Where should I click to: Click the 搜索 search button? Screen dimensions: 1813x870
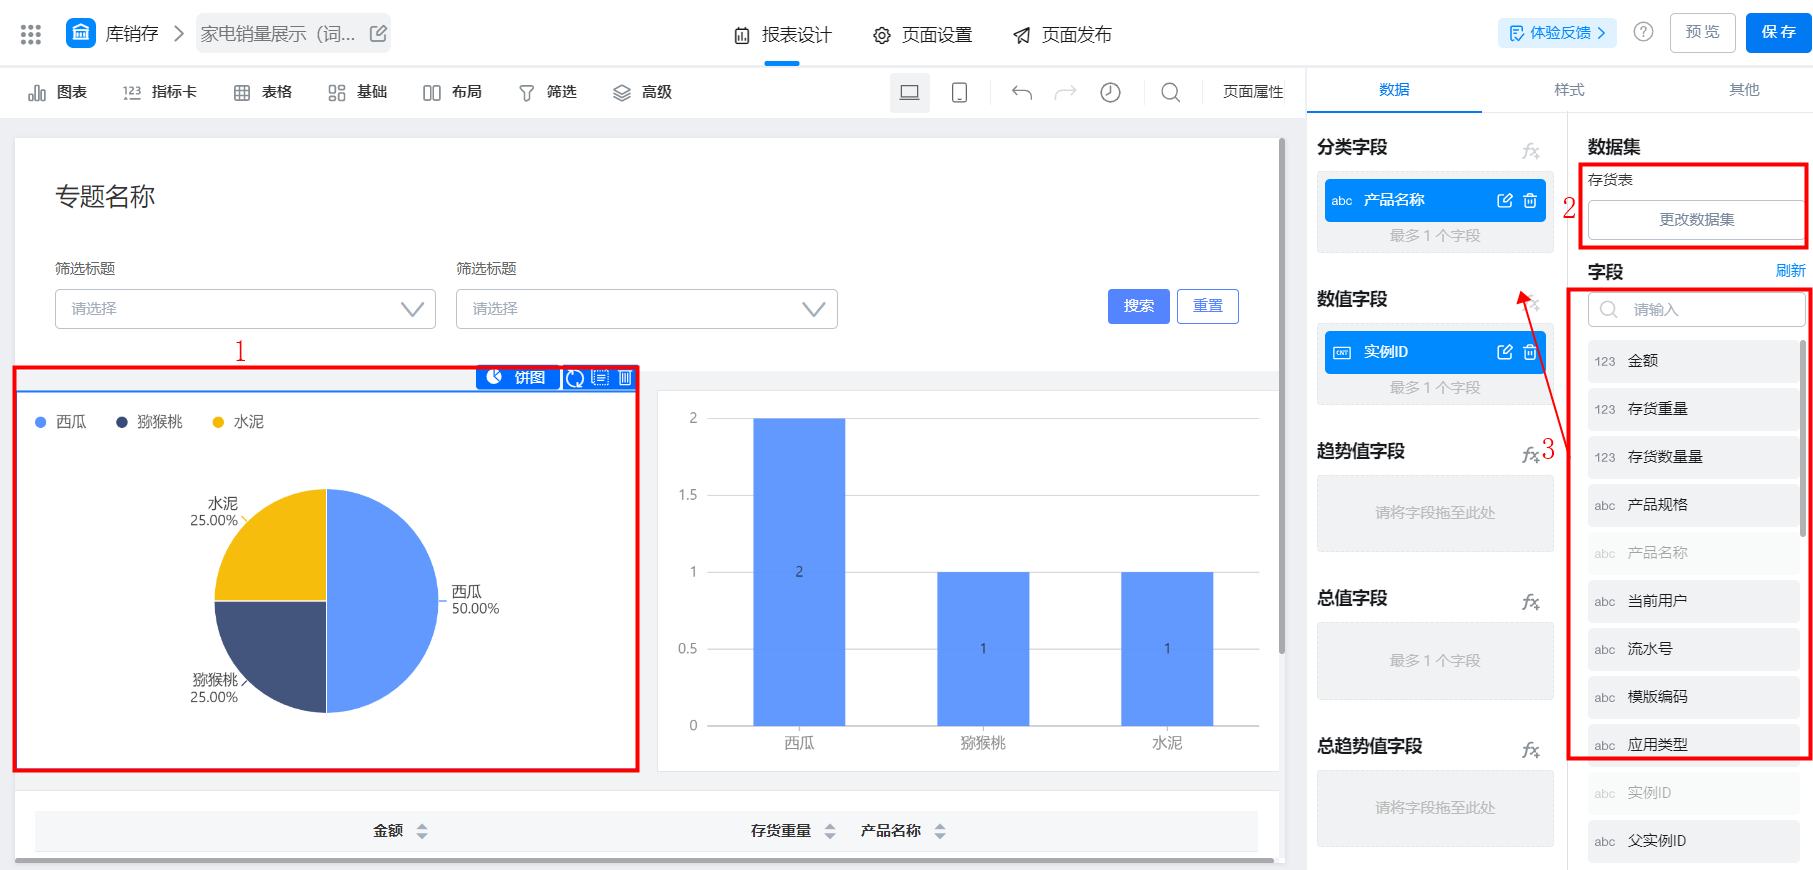click(1139, 306)
